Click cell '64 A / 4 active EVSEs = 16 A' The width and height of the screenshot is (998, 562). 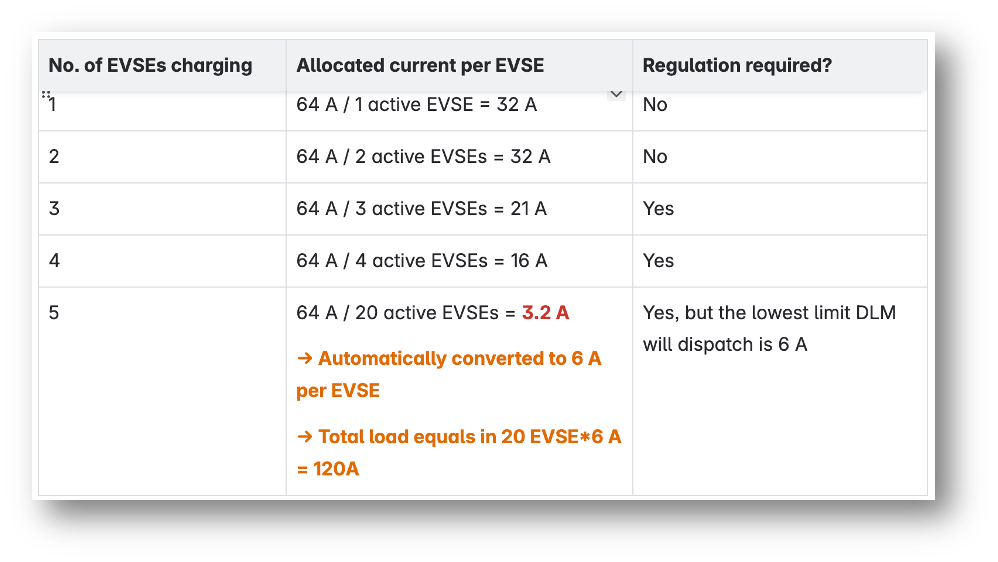(460, 261)
